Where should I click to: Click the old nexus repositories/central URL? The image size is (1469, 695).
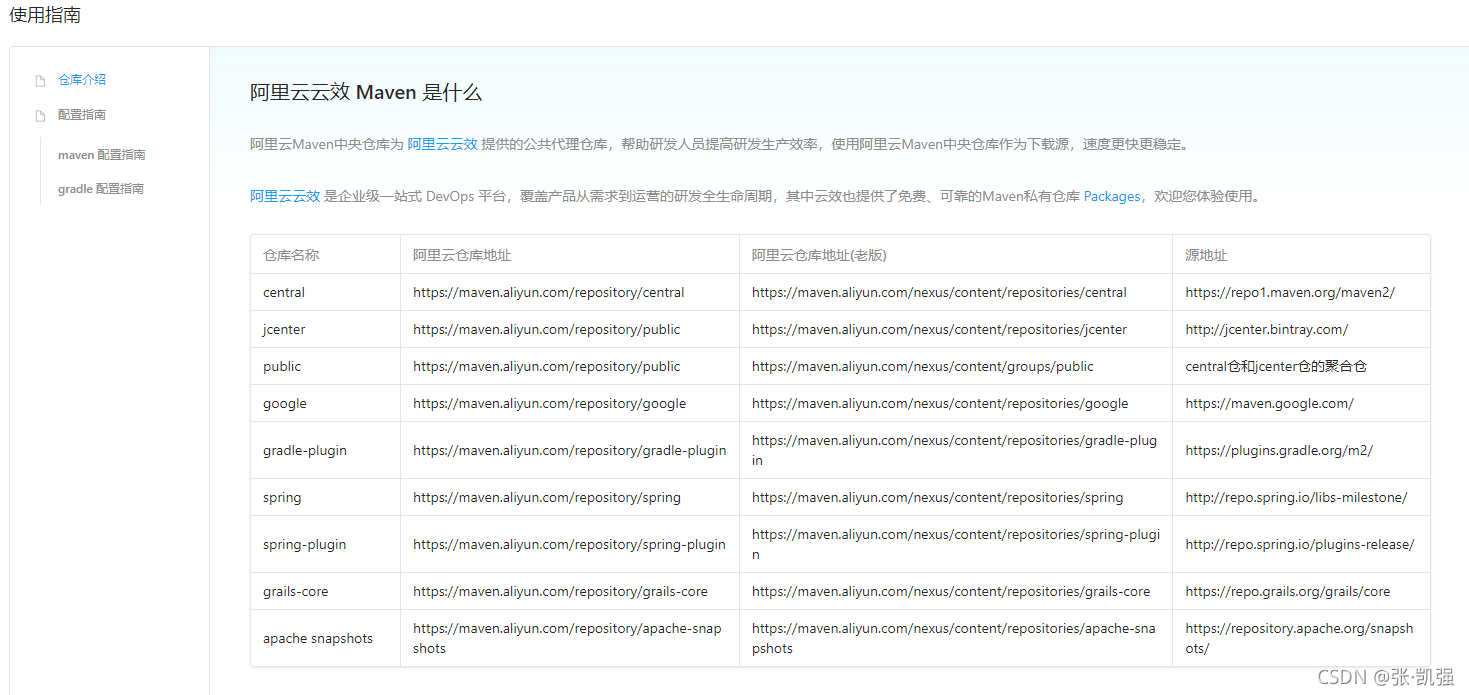pyautogui.click(x=940, y=293)
